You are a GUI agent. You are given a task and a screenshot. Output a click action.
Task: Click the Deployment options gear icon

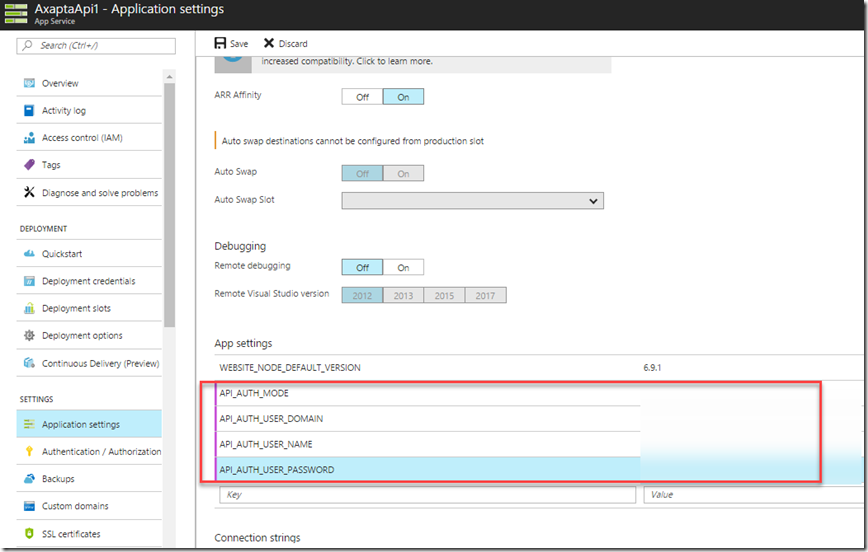tap(29, 335)
